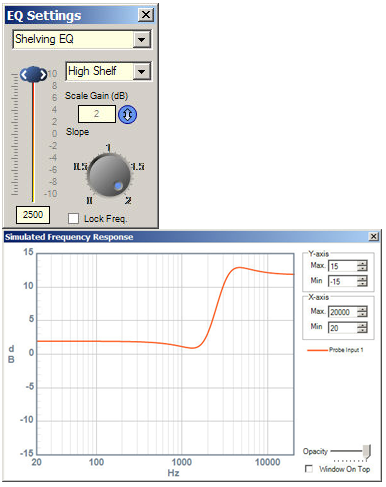Click the Scale Gain (dB) label
Viewport: 386px width, 487px height.
pos(96,96)
